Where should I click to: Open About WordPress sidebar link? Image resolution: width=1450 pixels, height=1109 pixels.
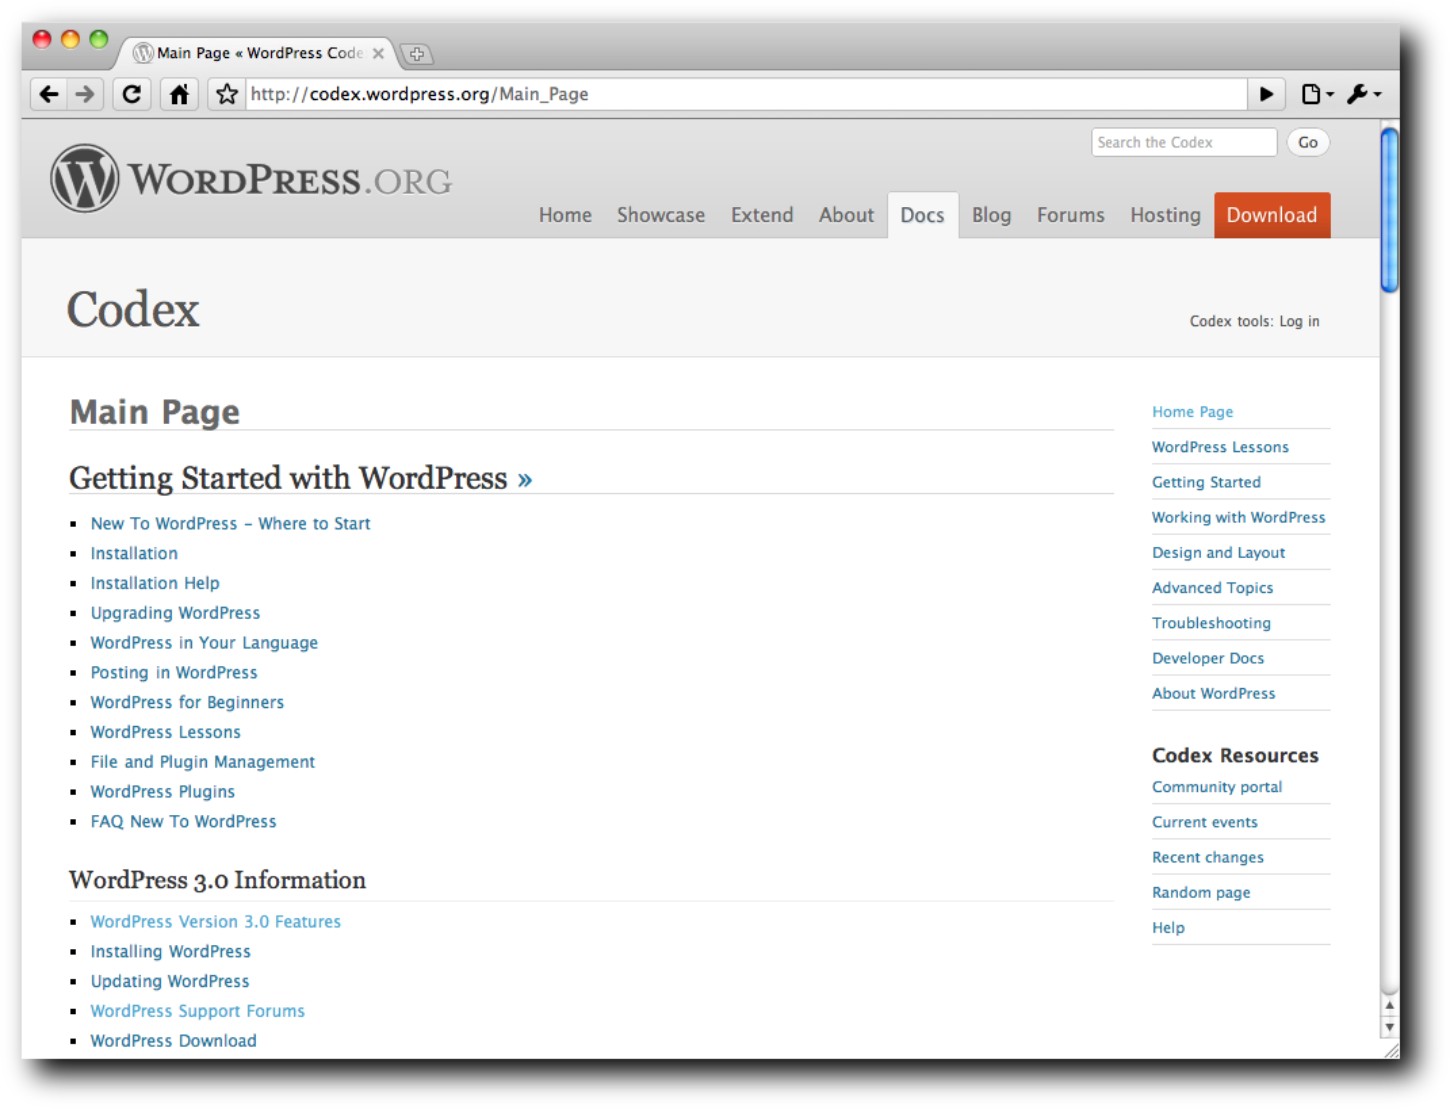coord(1213,693)
